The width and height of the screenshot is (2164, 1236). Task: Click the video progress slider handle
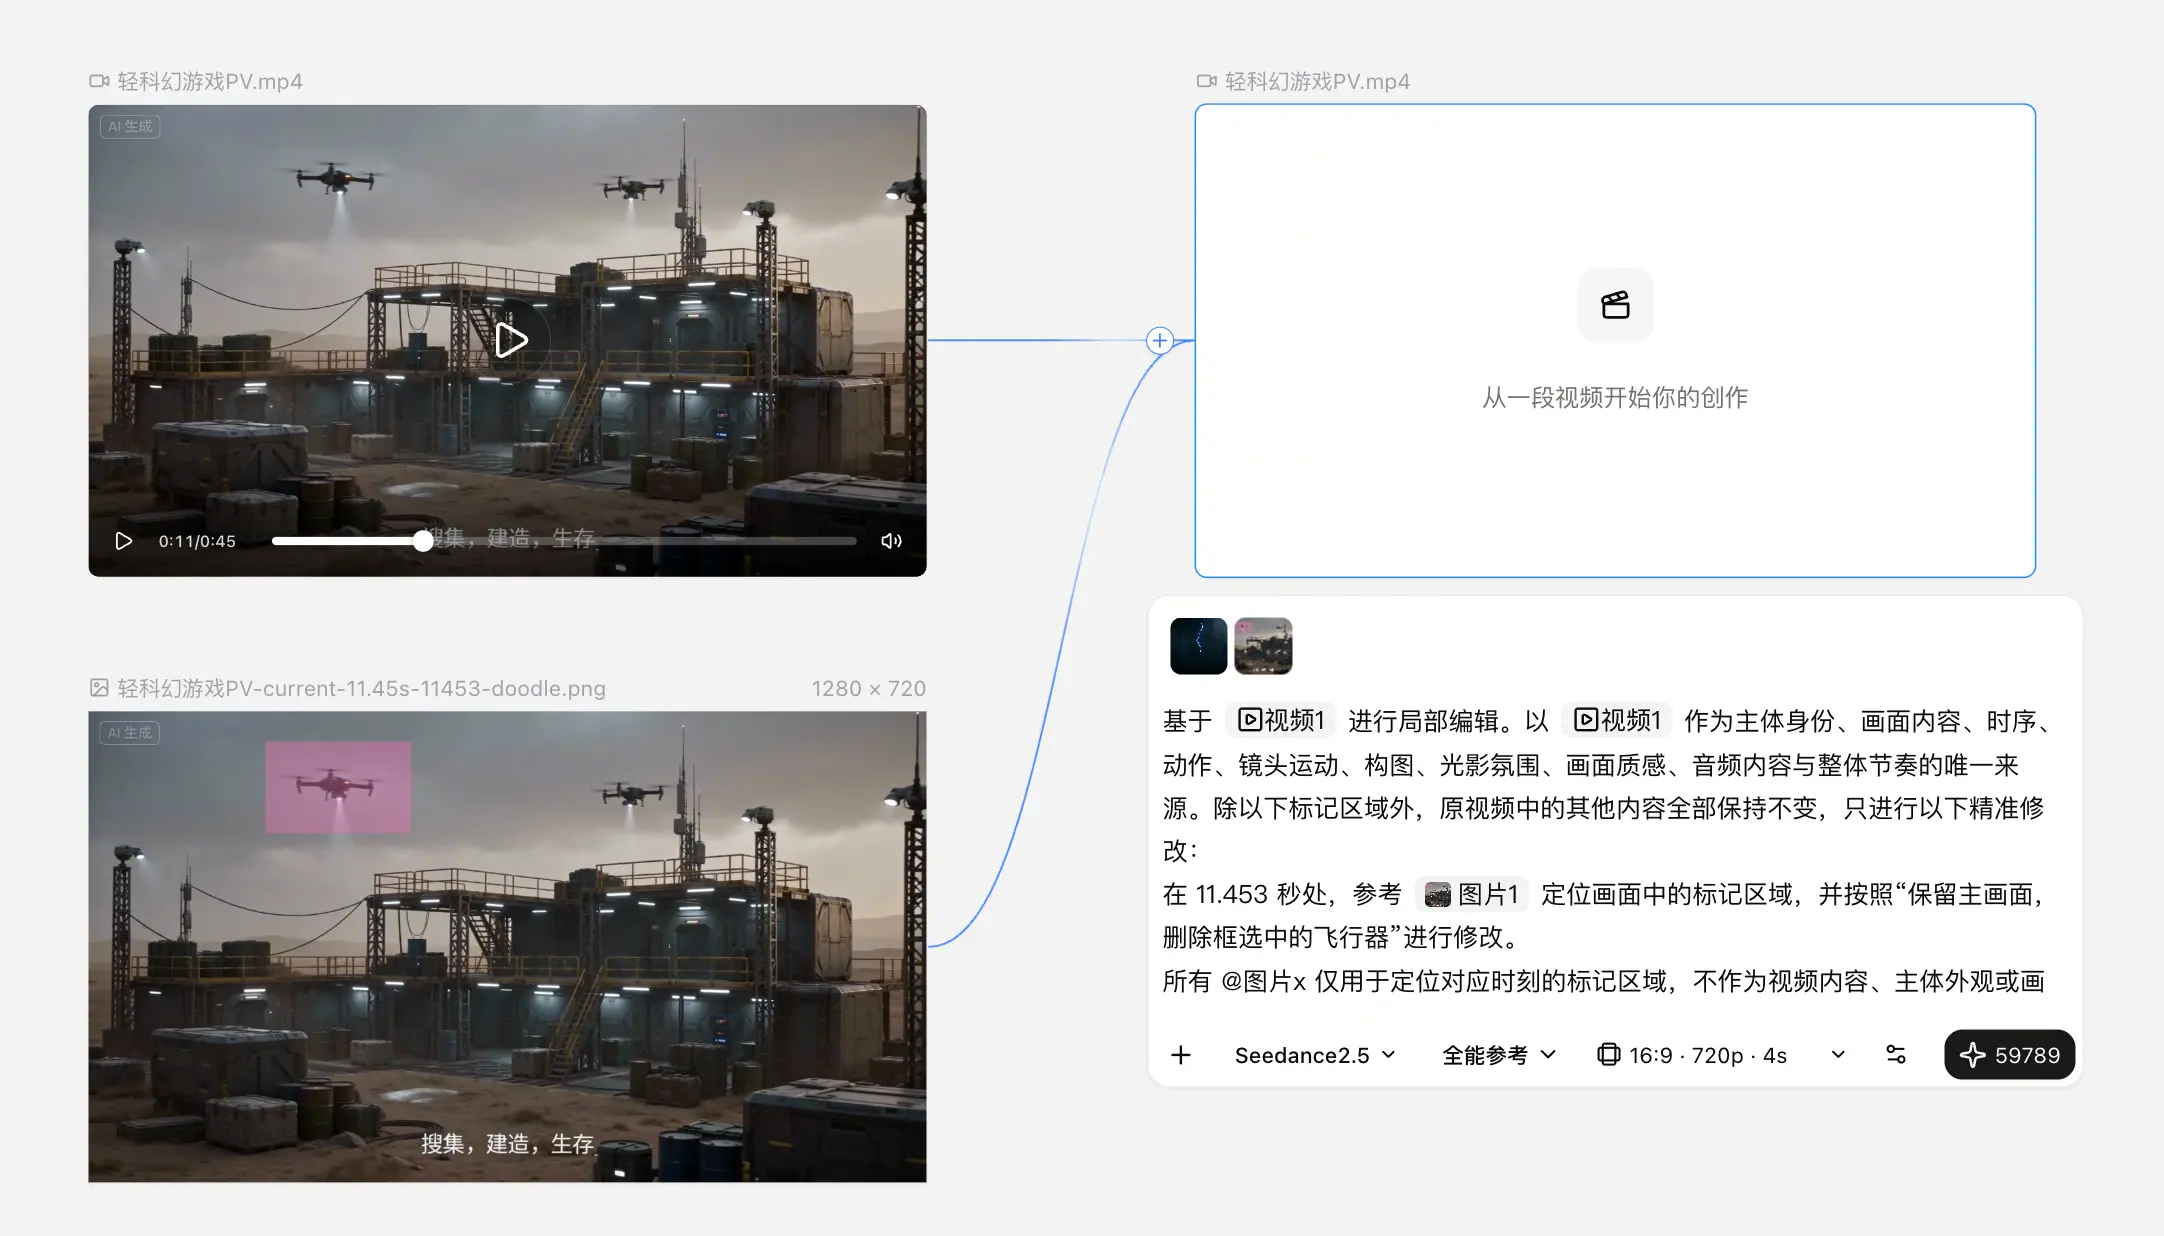[x=423, y=541]
